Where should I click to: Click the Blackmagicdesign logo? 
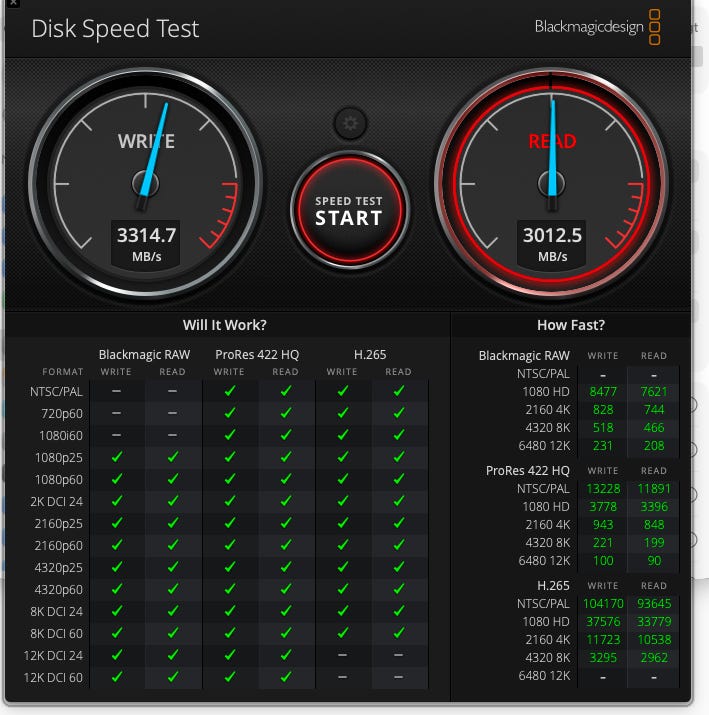597,27
